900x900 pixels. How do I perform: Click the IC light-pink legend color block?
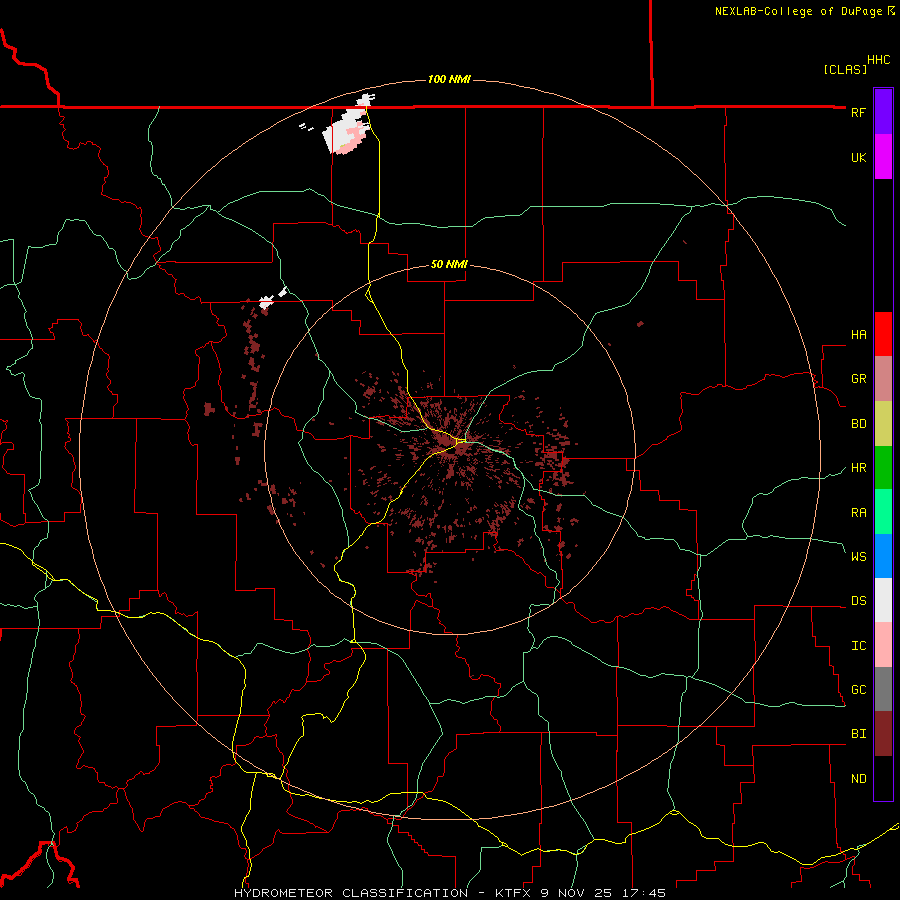coord(883,645)
